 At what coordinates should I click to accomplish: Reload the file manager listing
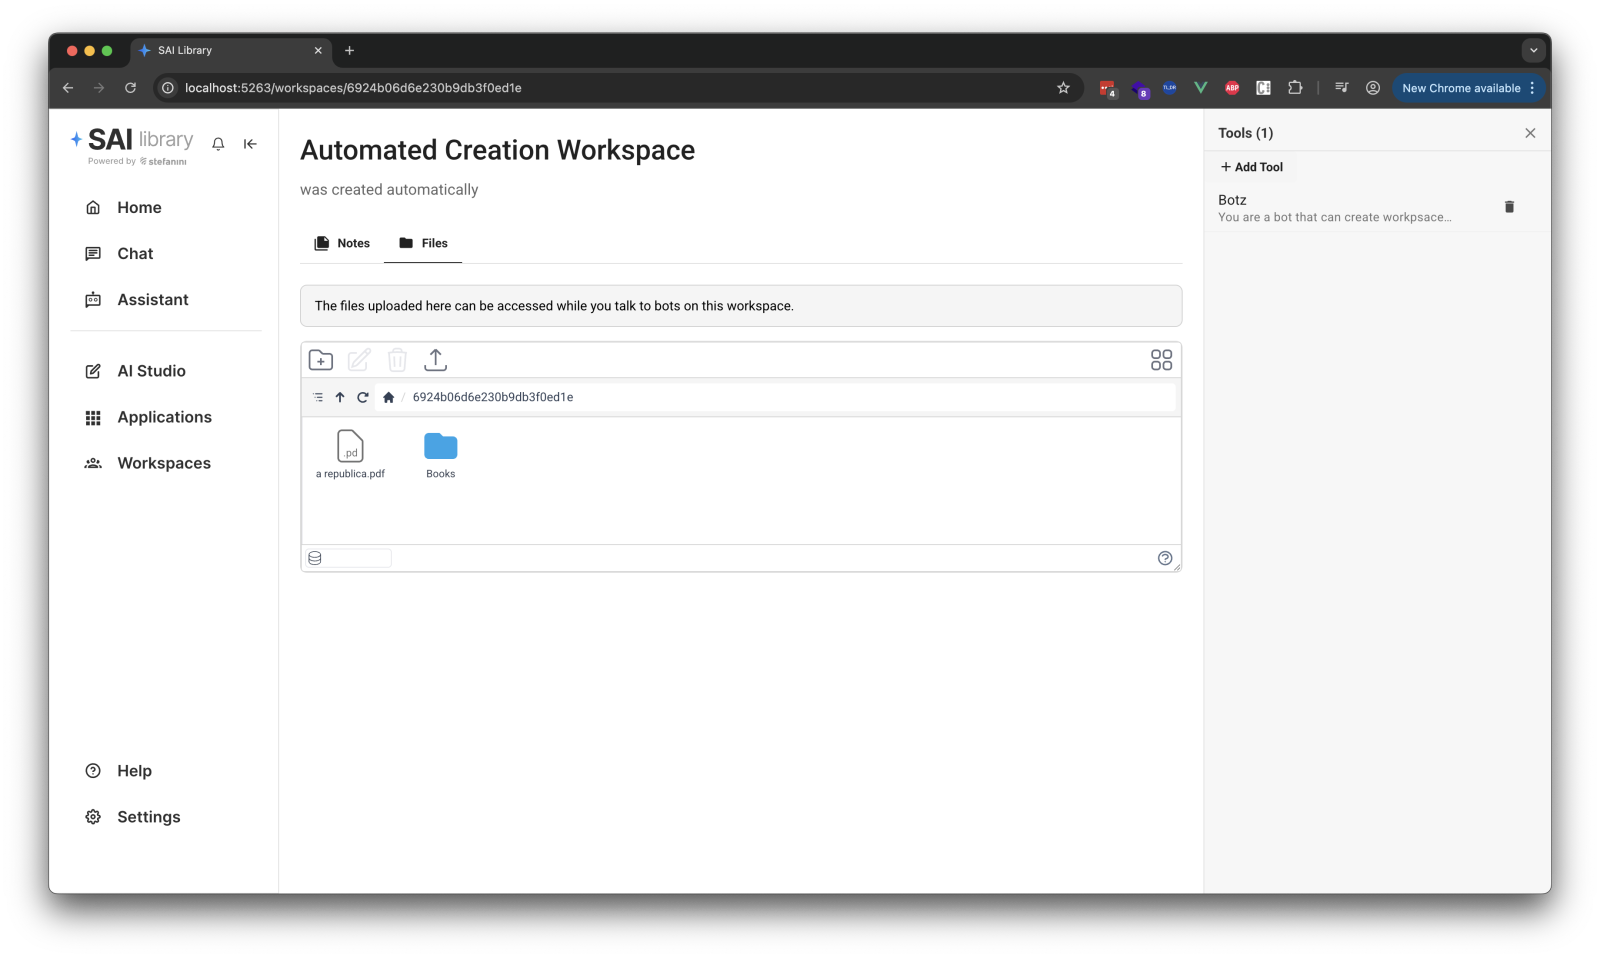click(x=363, y=397)
